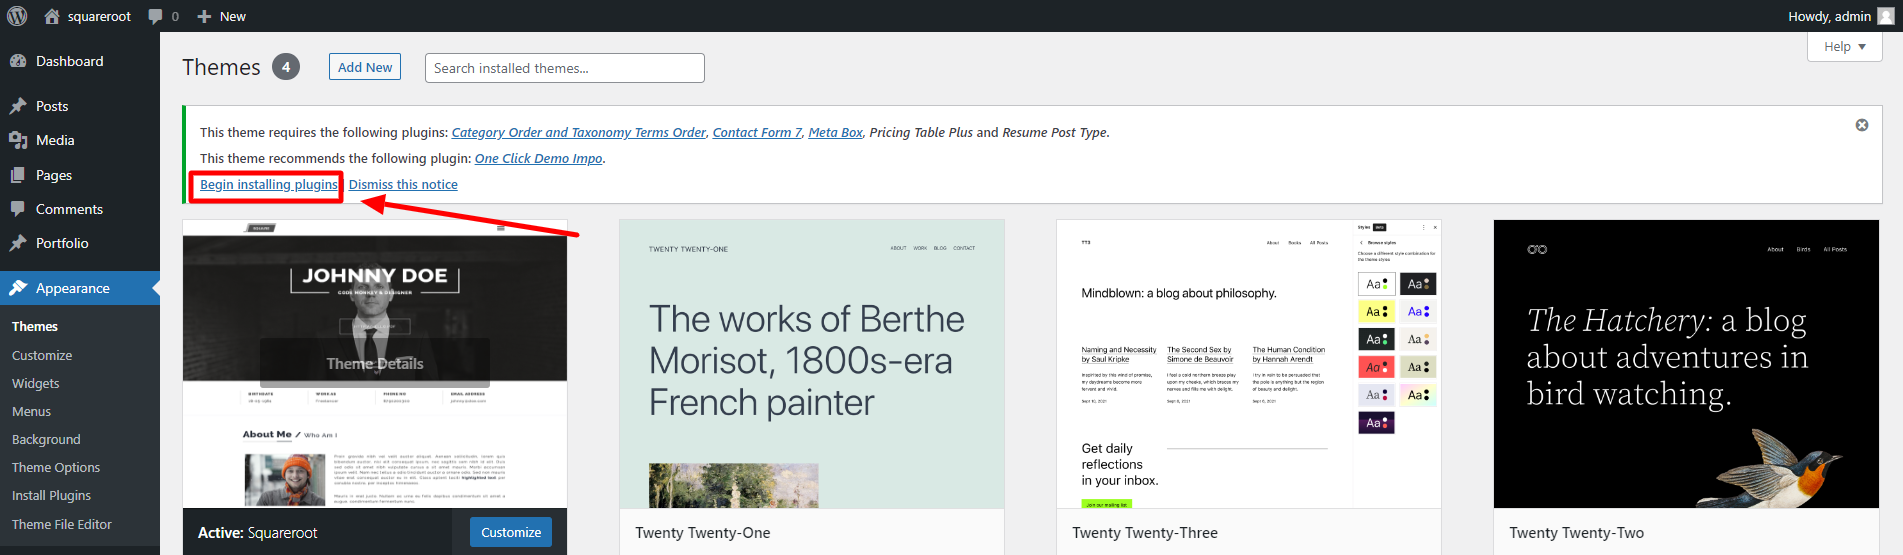Click Begin installing plugins link
The image size is (1903, 555).
(269, 184)
